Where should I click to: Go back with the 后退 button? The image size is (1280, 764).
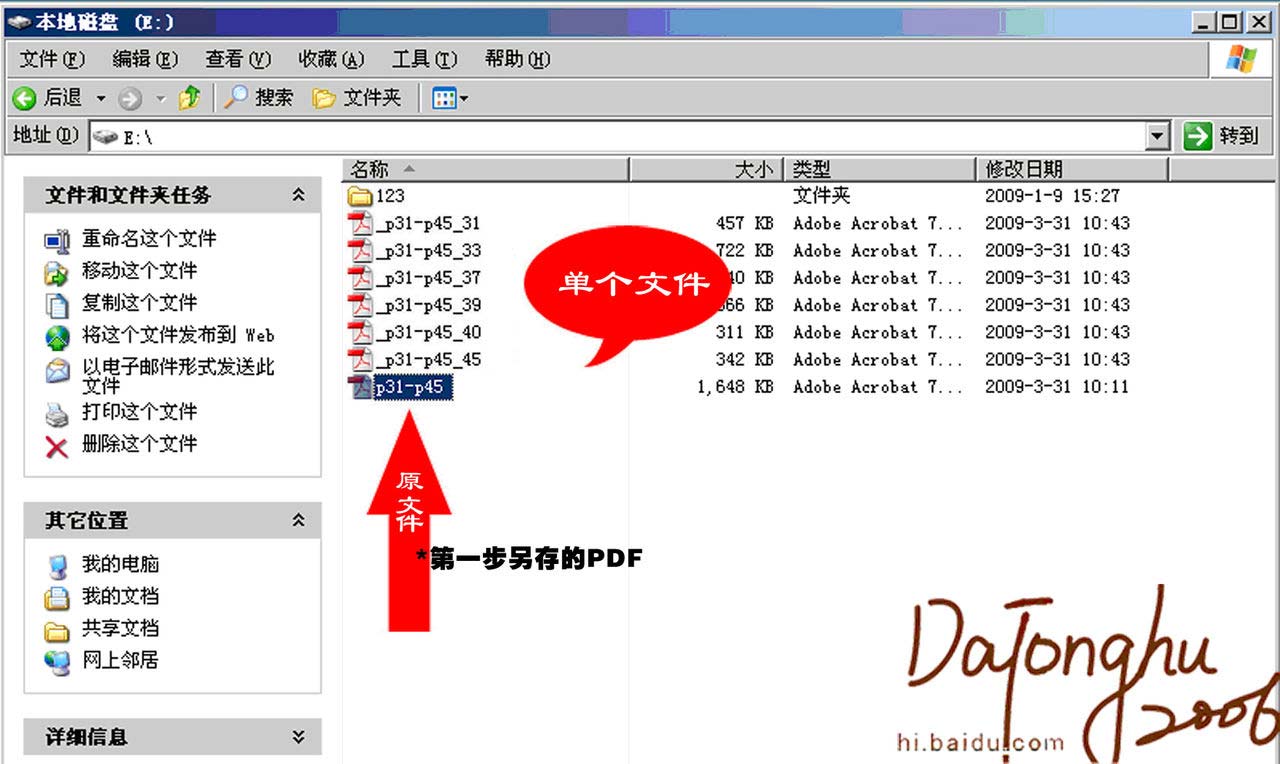[47, 98]
